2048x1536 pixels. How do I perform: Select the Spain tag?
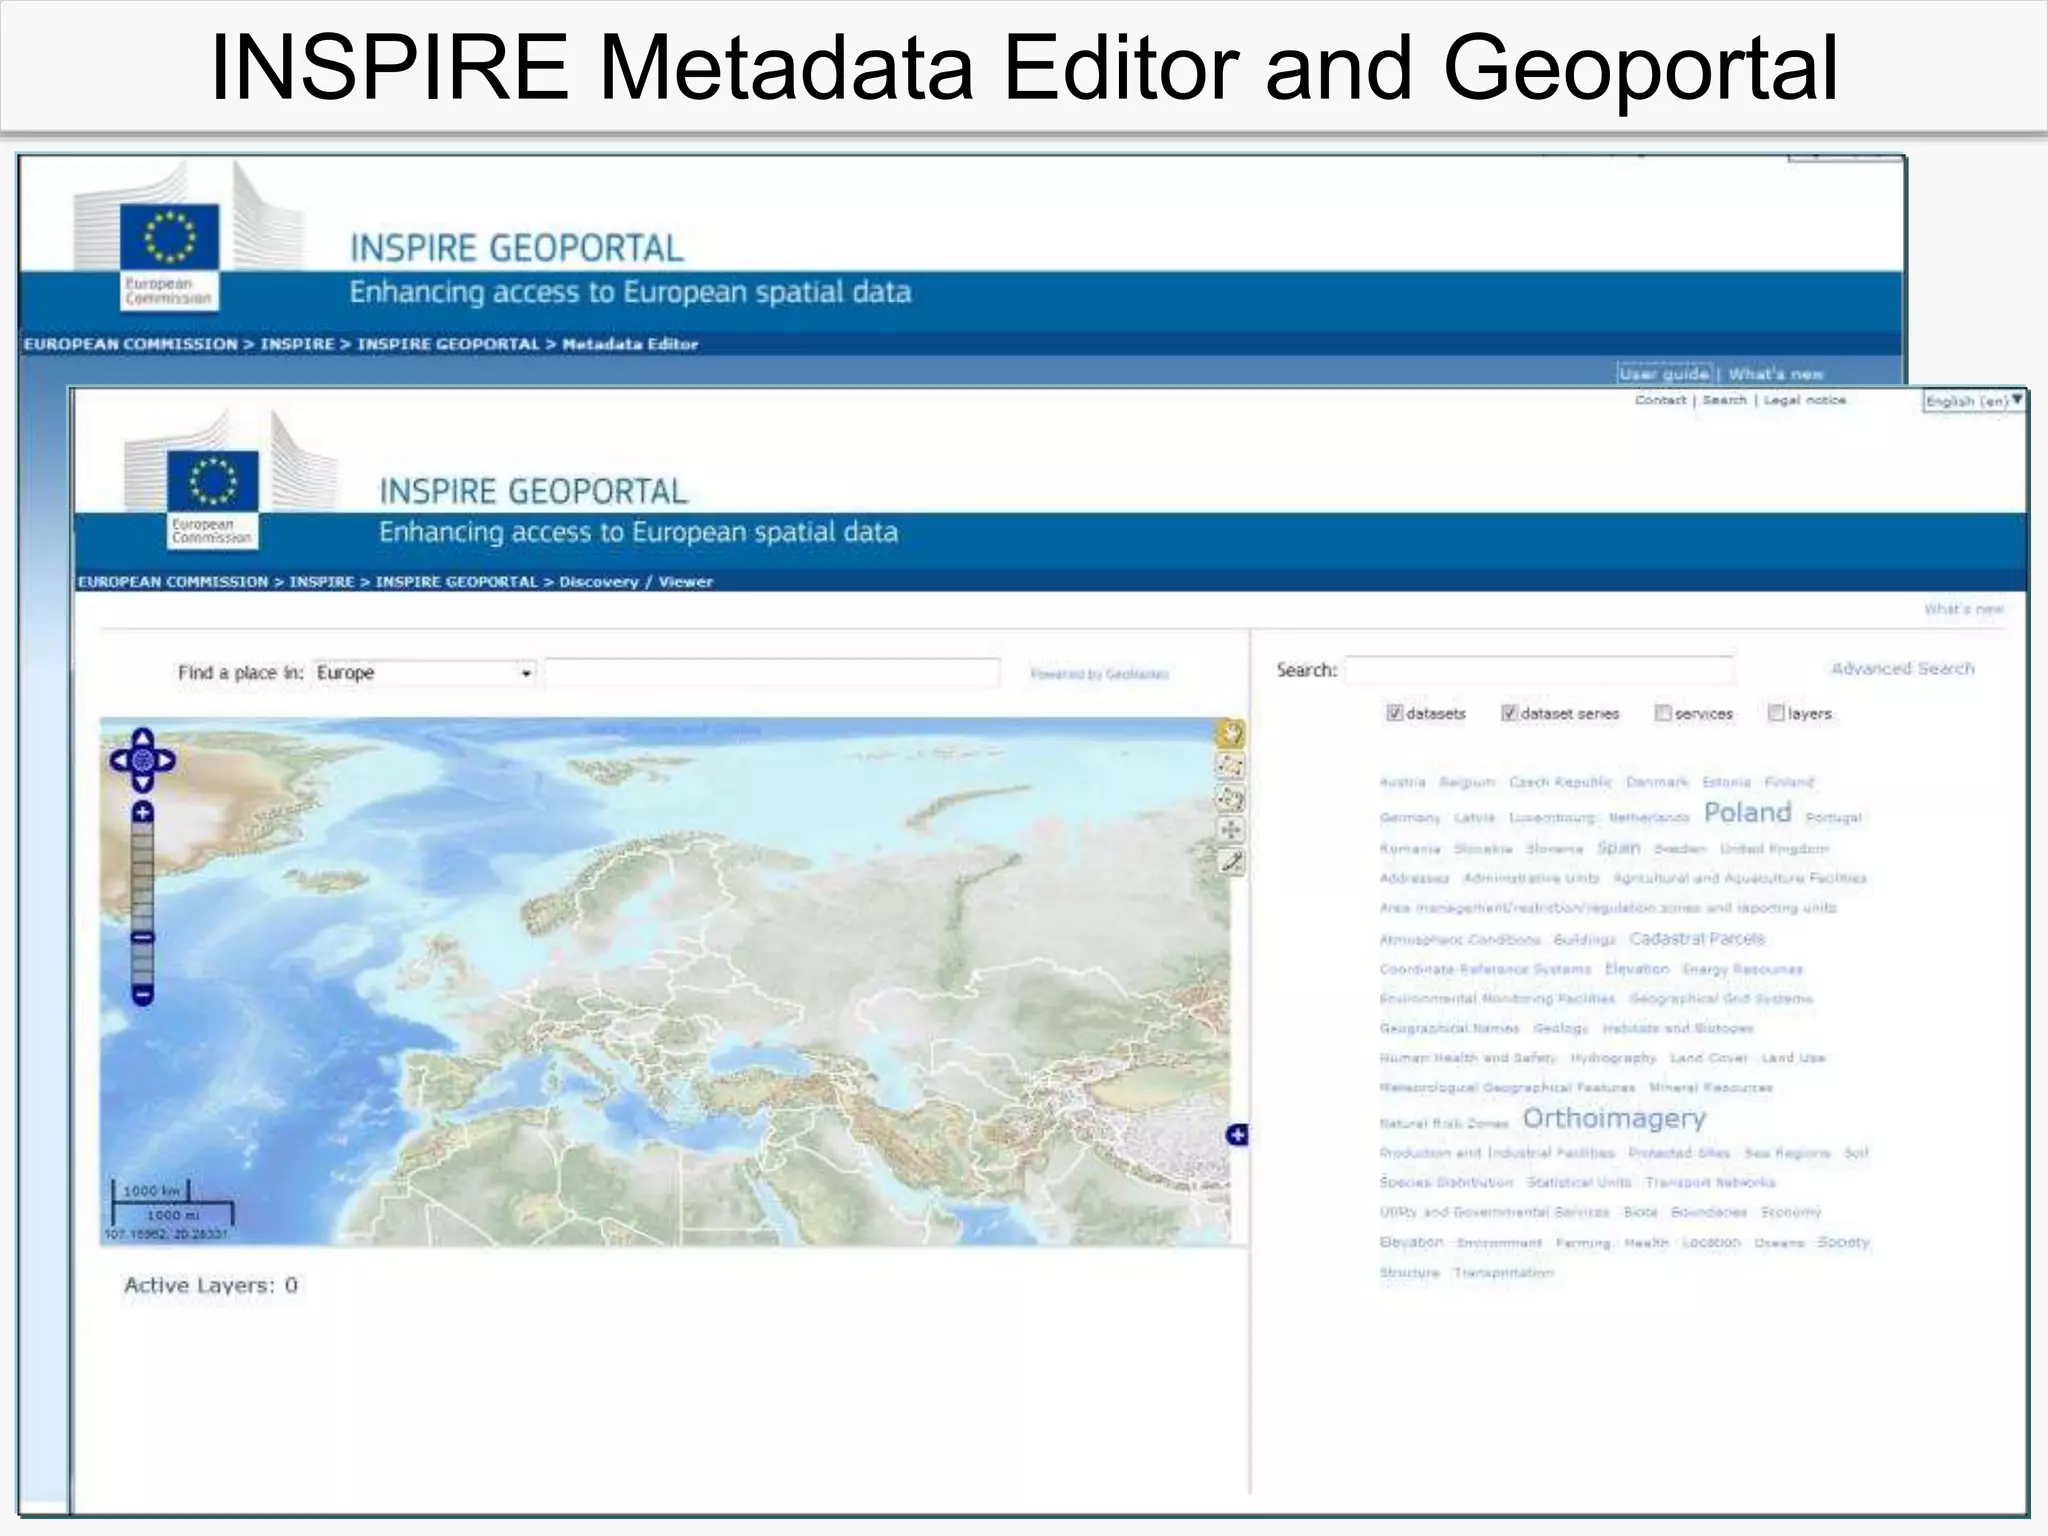click(x=1618, y=848)
